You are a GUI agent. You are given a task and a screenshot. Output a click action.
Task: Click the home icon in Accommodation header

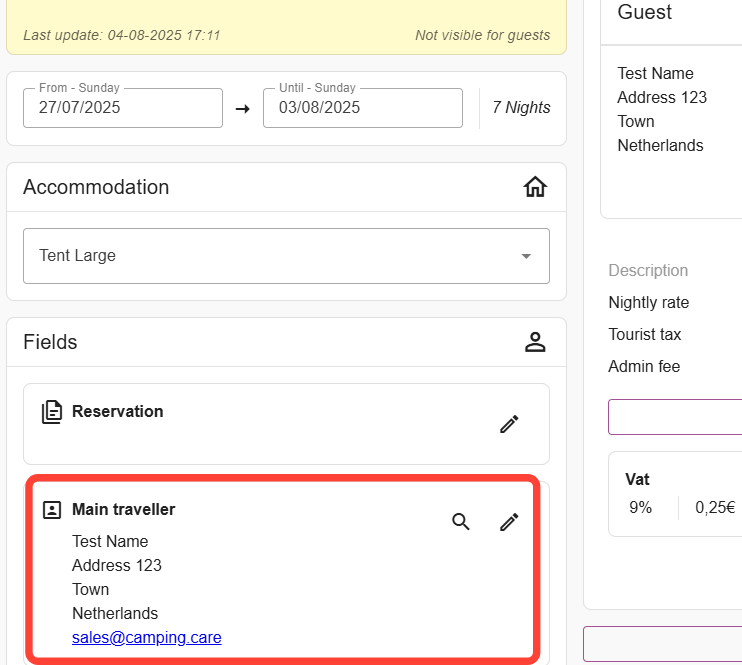pos(535,187)
